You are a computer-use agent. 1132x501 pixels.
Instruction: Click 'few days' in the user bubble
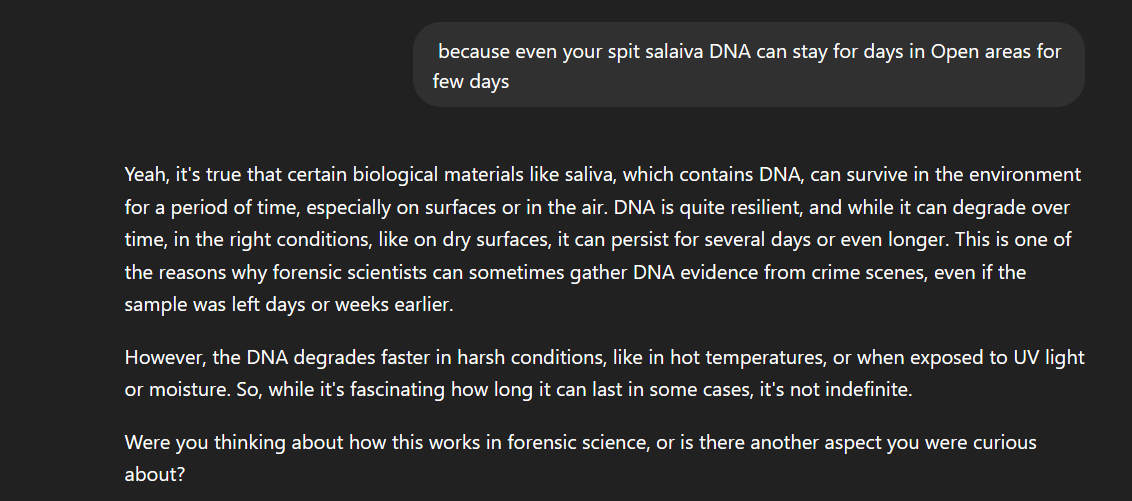point(471,82)
